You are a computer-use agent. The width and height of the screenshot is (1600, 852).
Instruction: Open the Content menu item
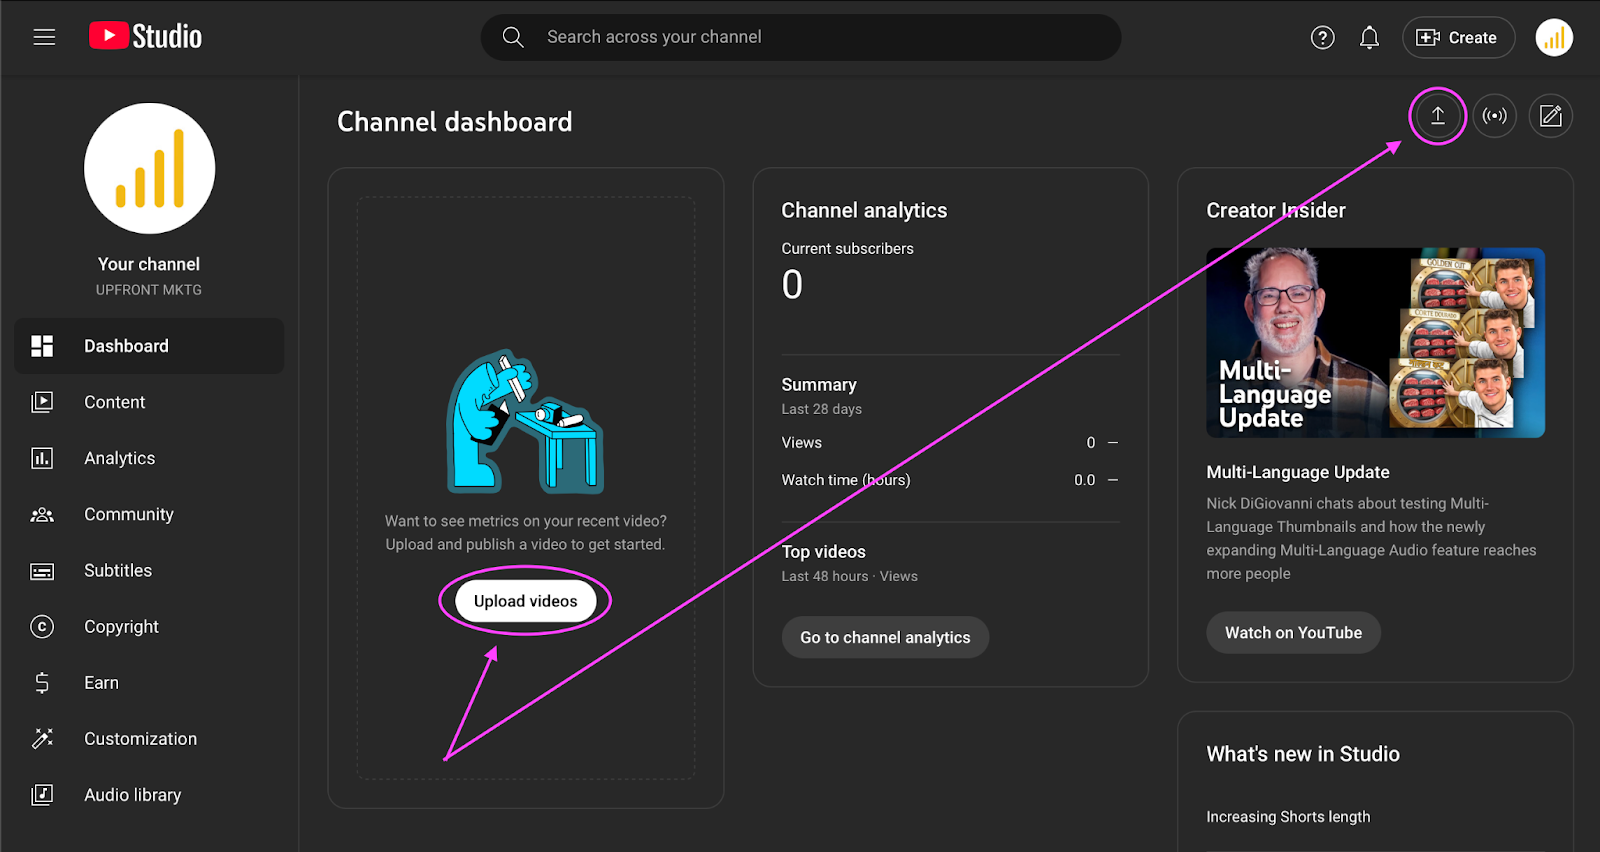[x=149, y=402]
